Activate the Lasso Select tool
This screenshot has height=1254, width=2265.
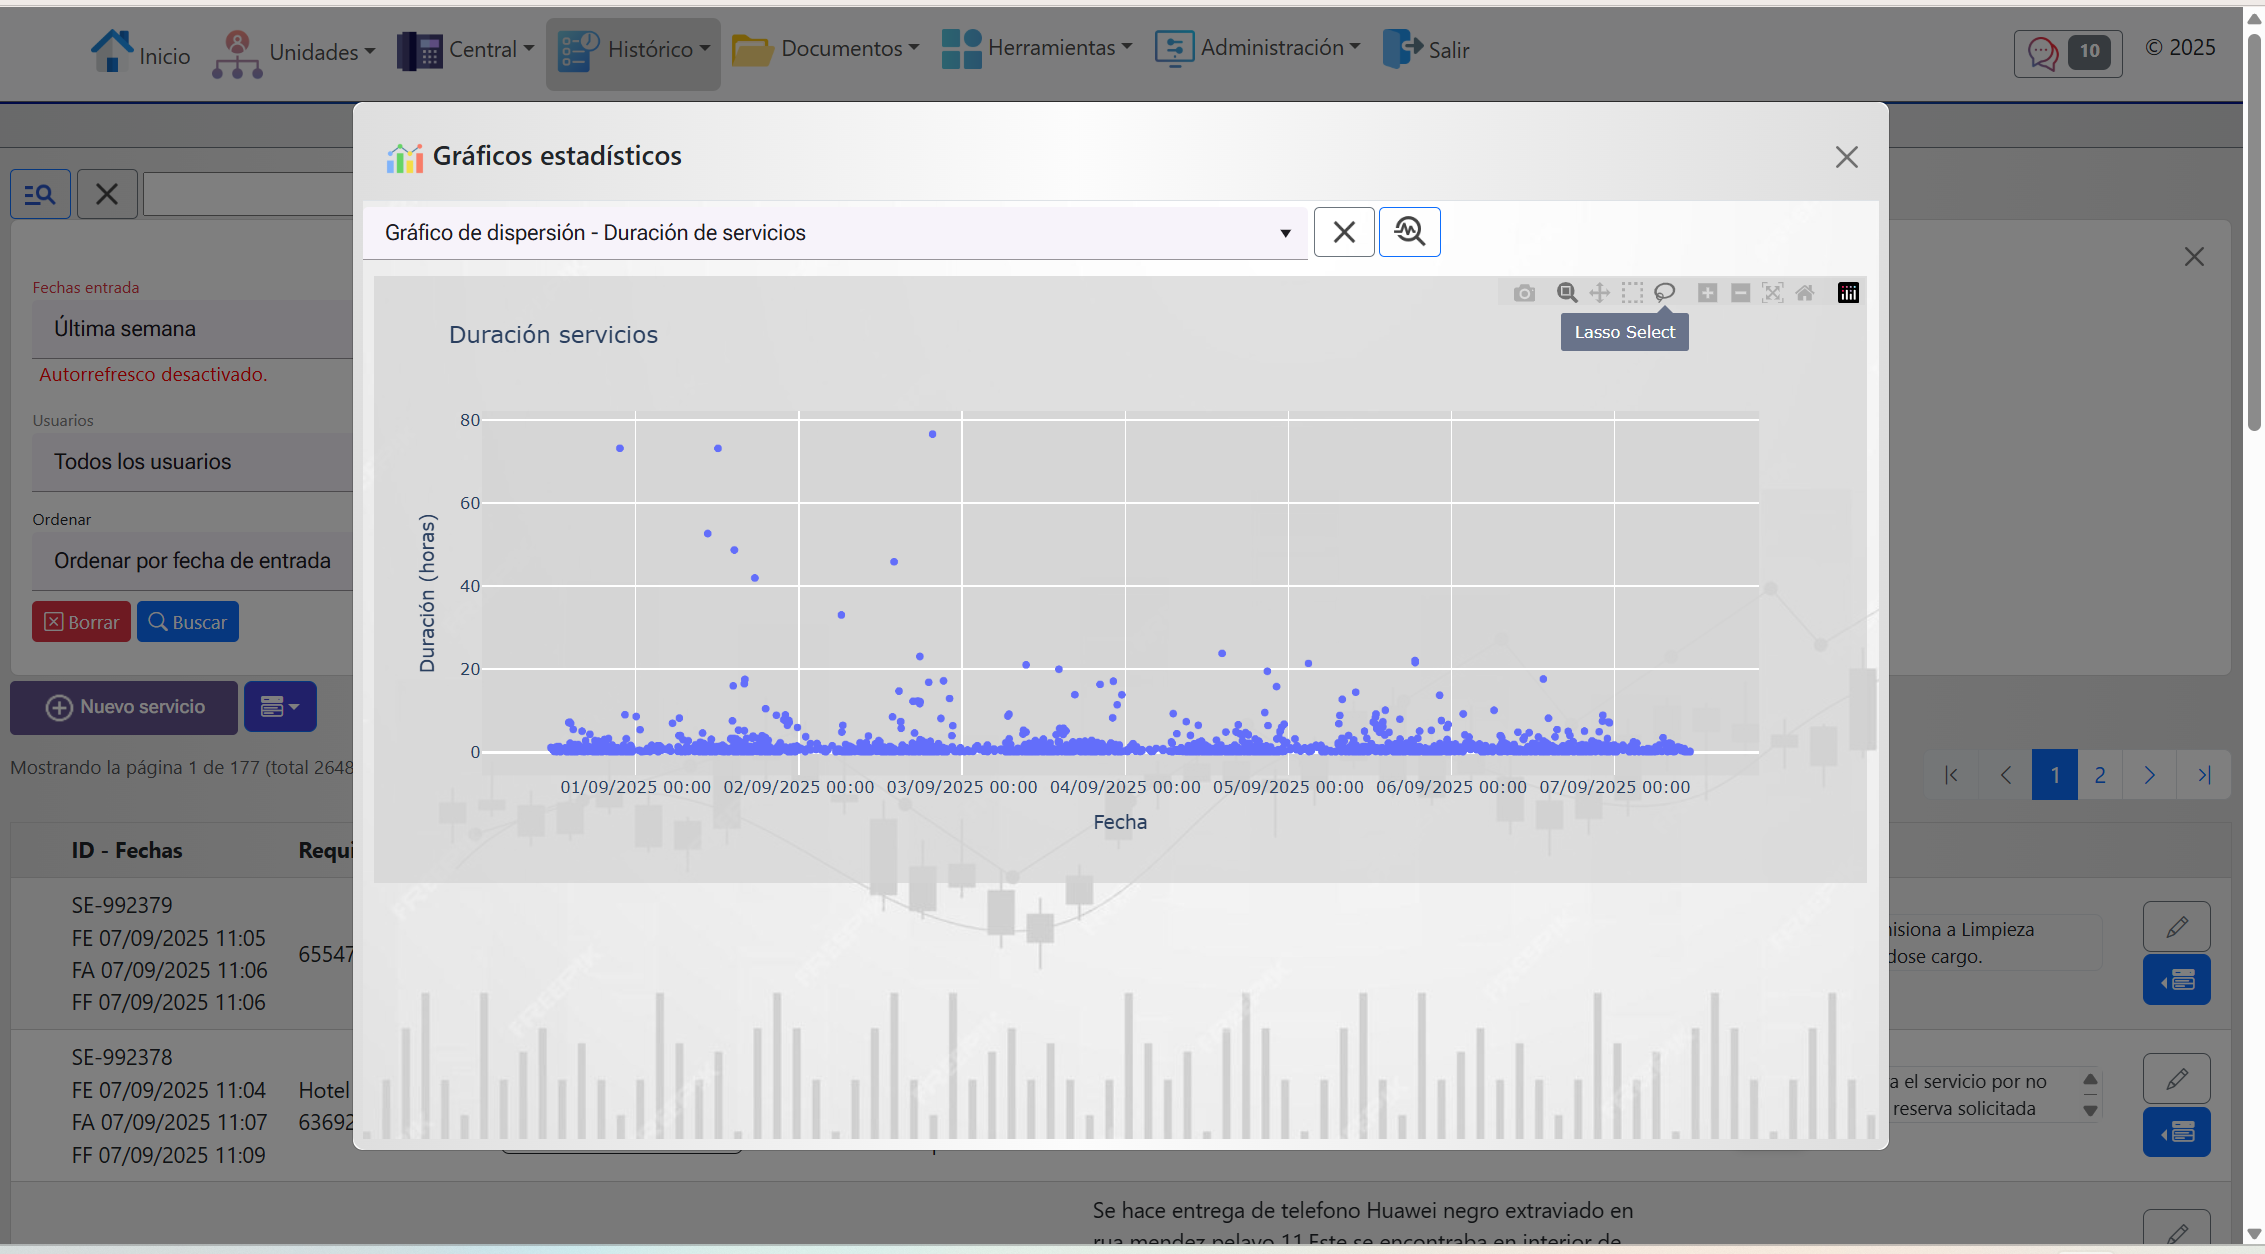coord(1664,293)
